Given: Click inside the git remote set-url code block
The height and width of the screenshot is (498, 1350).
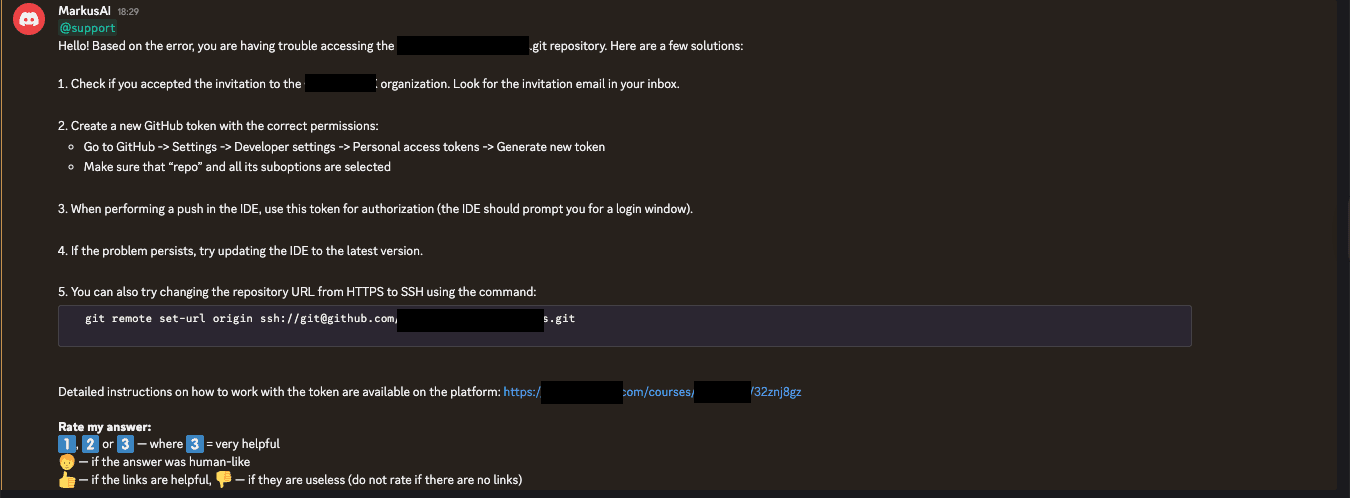Looking at the screenshot, I should (x=624, y=326).
